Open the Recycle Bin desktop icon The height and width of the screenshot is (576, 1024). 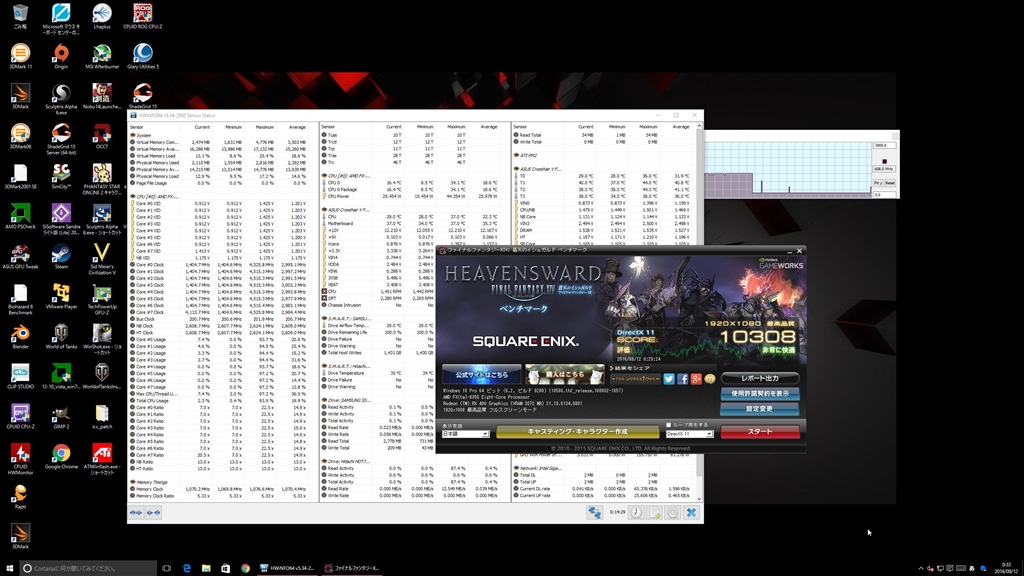(20, 16)
